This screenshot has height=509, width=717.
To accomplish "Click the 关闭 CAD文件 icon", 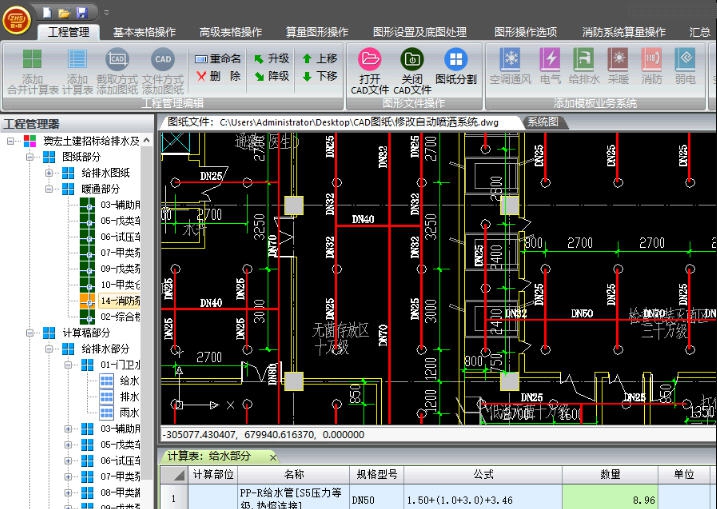I will 411,60.
